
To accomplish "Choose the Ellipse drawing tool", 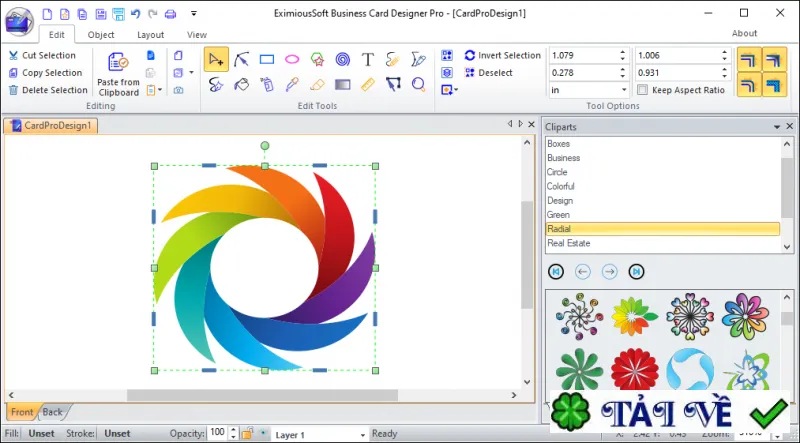I will coord(292,59).
